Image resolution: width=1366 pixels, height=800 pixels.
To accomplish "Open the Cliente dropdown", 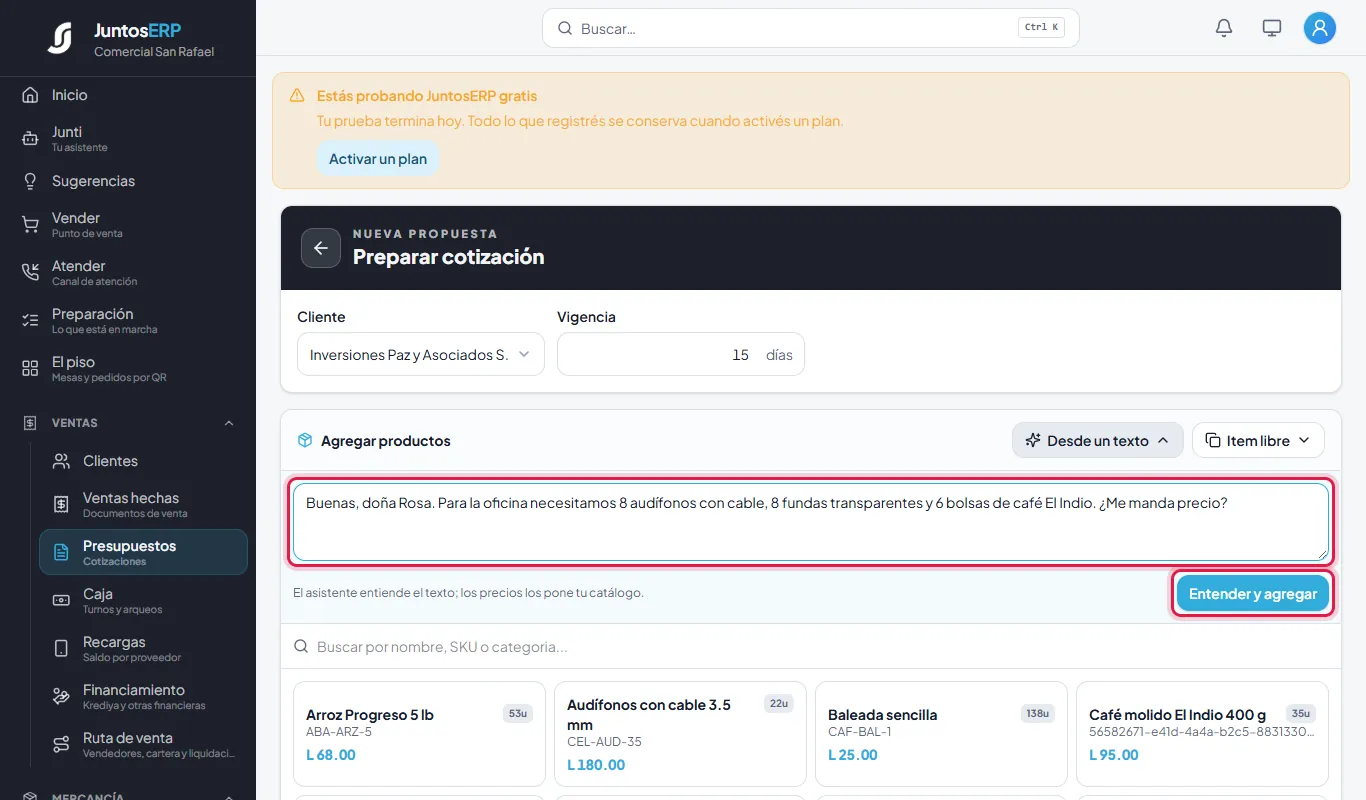I will point(421,354).
